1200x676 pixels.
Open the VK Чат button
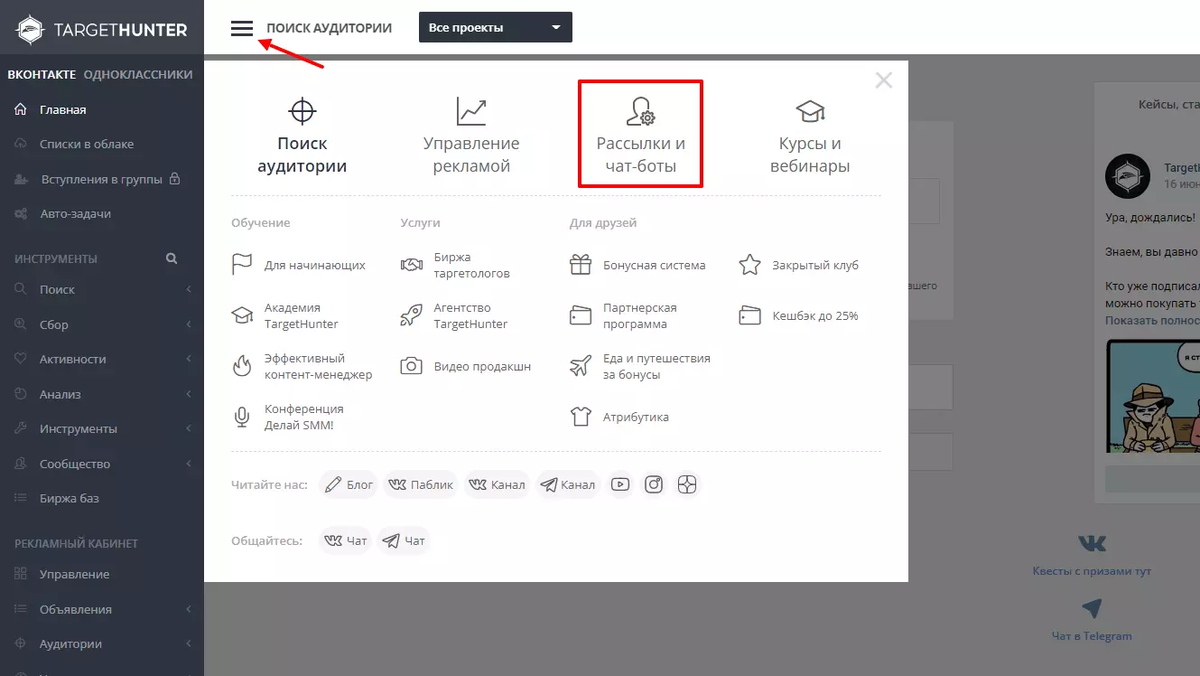point(346,541)
